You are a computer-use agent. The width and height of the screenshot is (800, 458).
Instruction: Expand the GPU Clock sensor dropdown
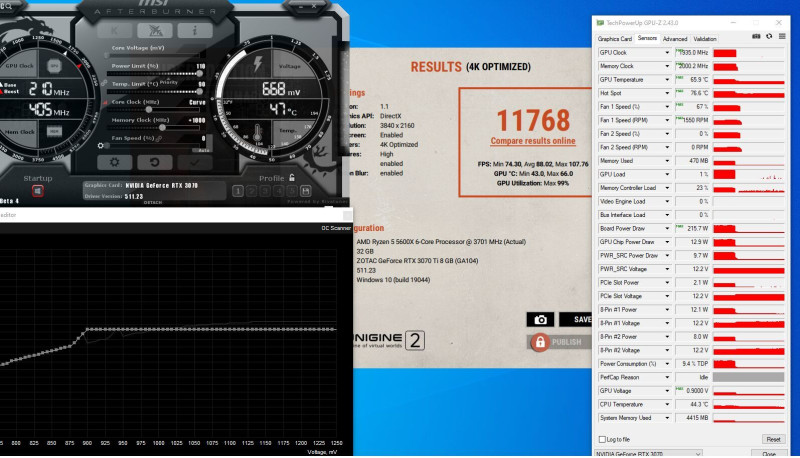point(667,53)
